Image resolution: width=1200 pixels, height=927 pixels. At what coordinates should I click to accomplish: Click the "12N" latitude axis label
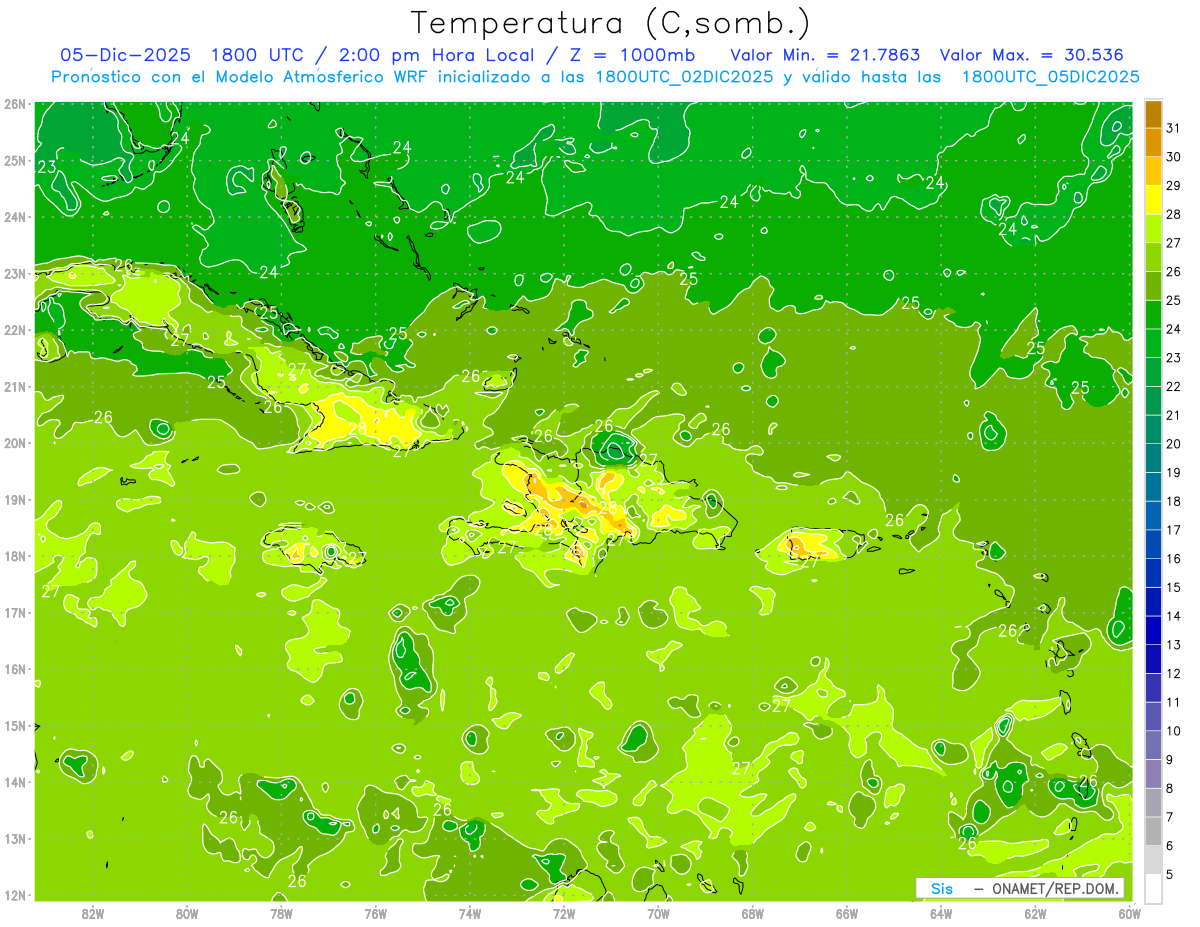[15, 895]
